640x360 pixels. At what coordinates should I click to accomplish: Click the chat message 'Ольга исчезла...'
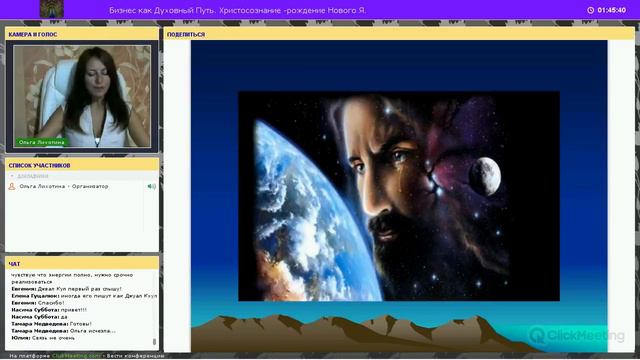coord(63,331)
